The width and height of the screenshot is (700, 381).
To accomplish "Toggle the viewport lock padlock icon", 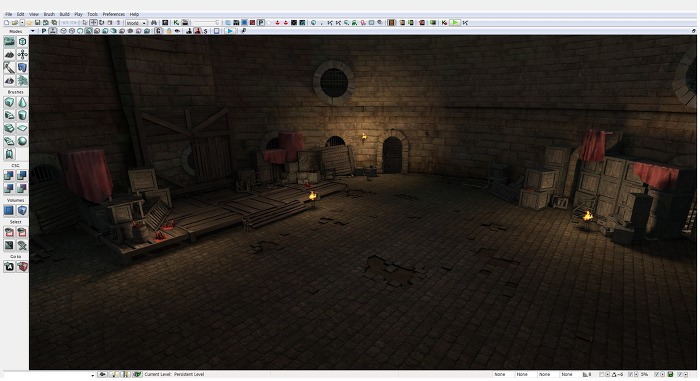I will click(x=169, y=31).
